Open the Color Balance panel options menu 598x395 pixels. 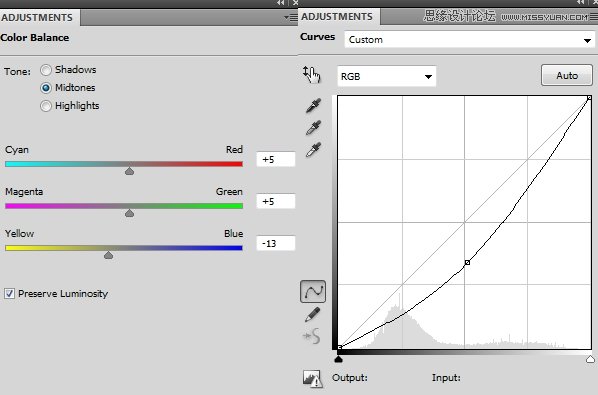(291, 18)
